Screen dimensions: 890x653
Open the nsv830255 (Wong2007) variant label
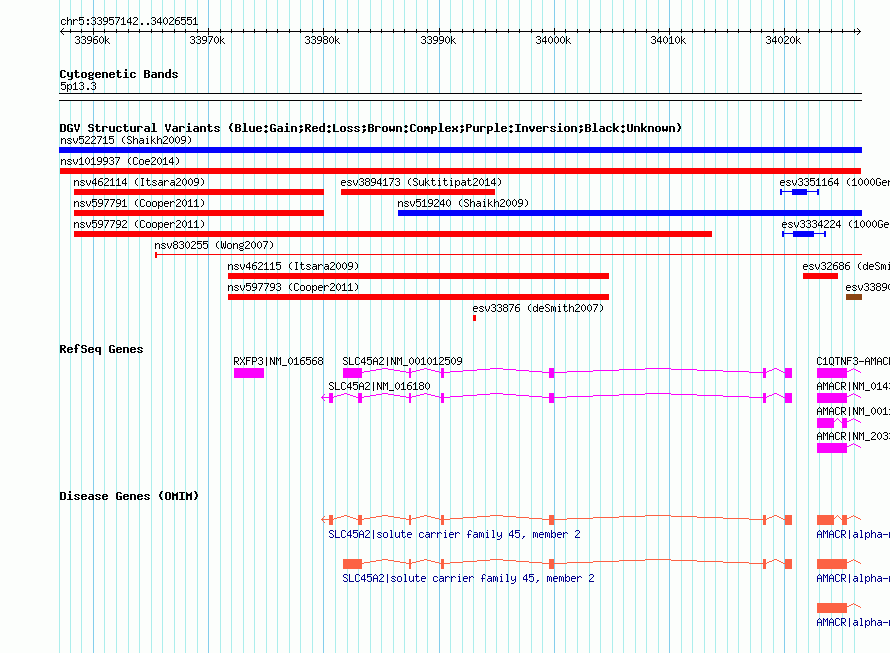point(214,245)
